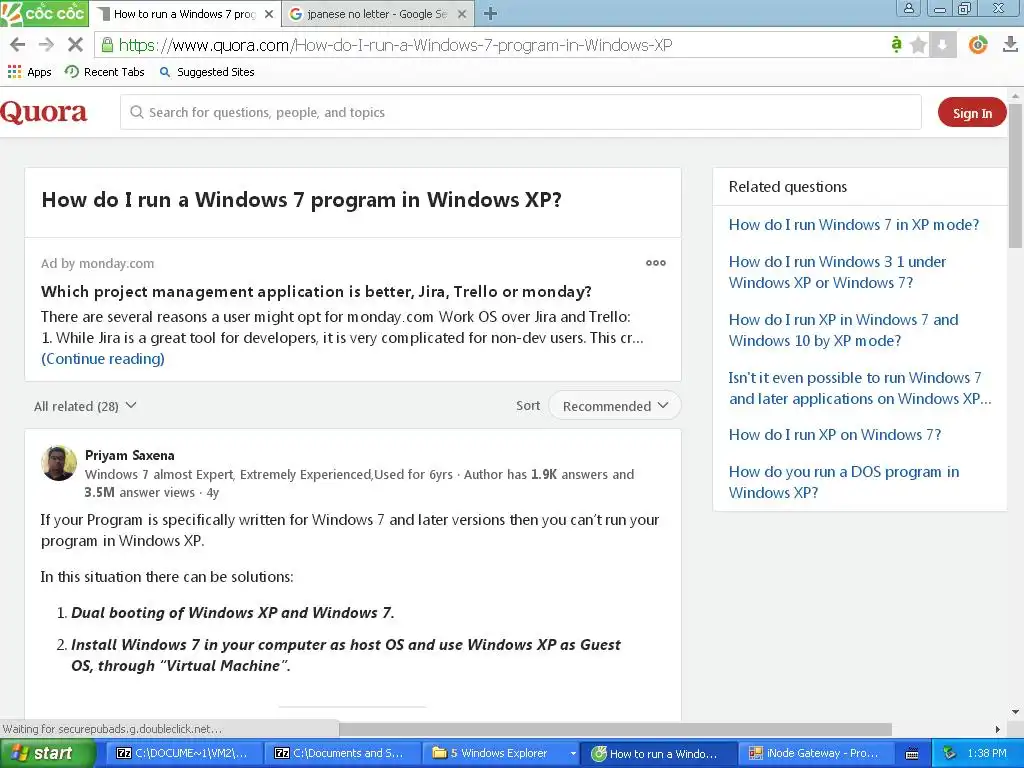Switch to the 'iNode Gateway - Pro...' taskbar window
1024x768 pixels.
point(816,753)
